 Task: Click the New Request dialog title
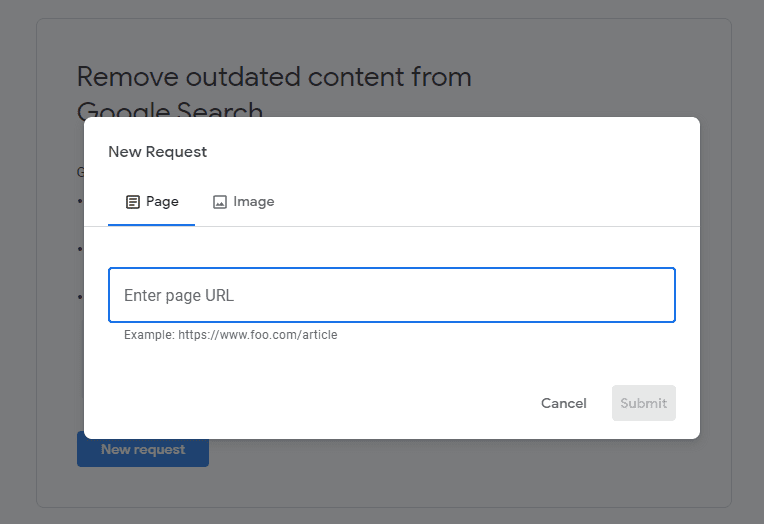(158, 152)
